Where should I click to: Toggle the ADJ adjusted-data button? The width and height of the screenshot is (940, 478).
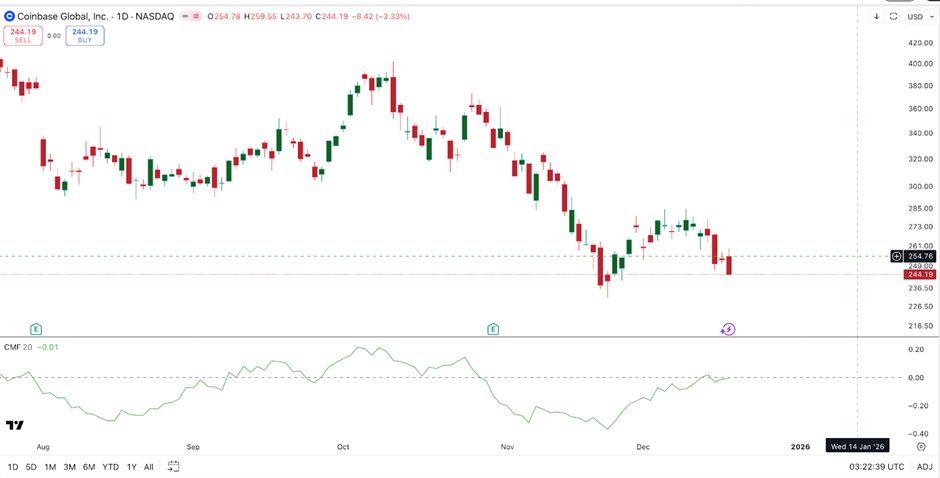click(924, 467)
